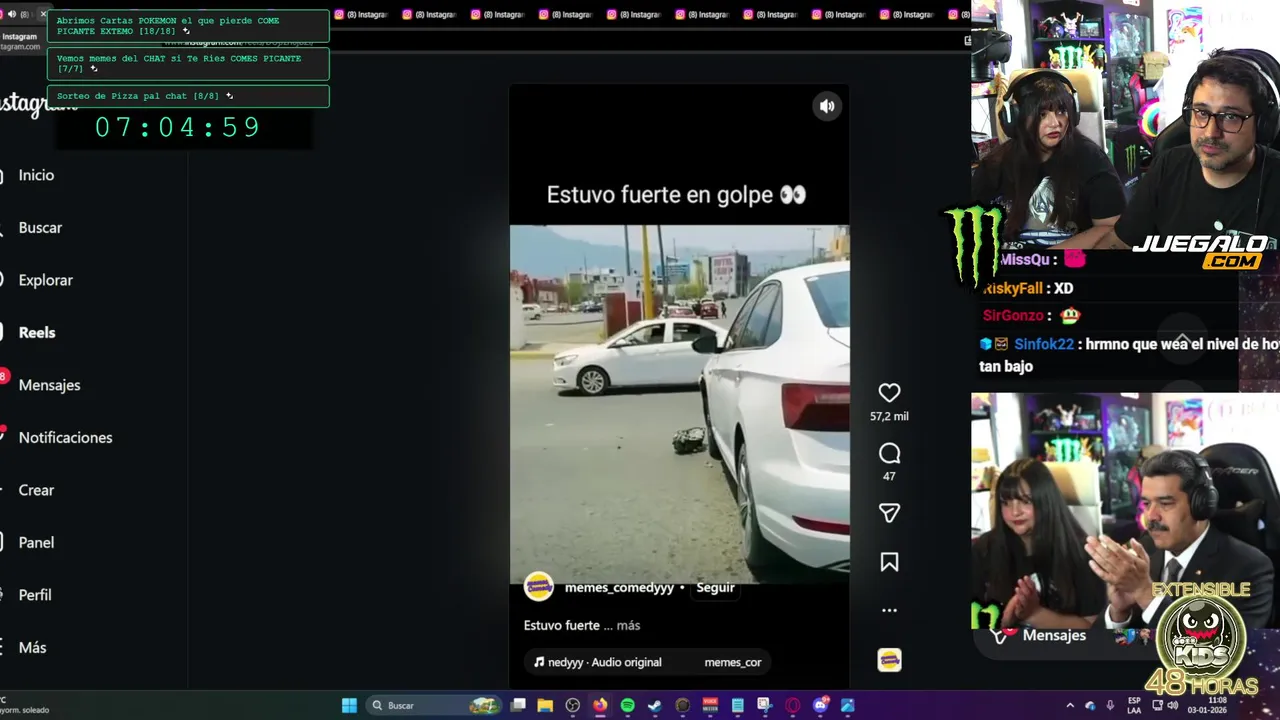Save the reel with the bookmark icon
This screenshot has height=720, width=1280.
889,562
